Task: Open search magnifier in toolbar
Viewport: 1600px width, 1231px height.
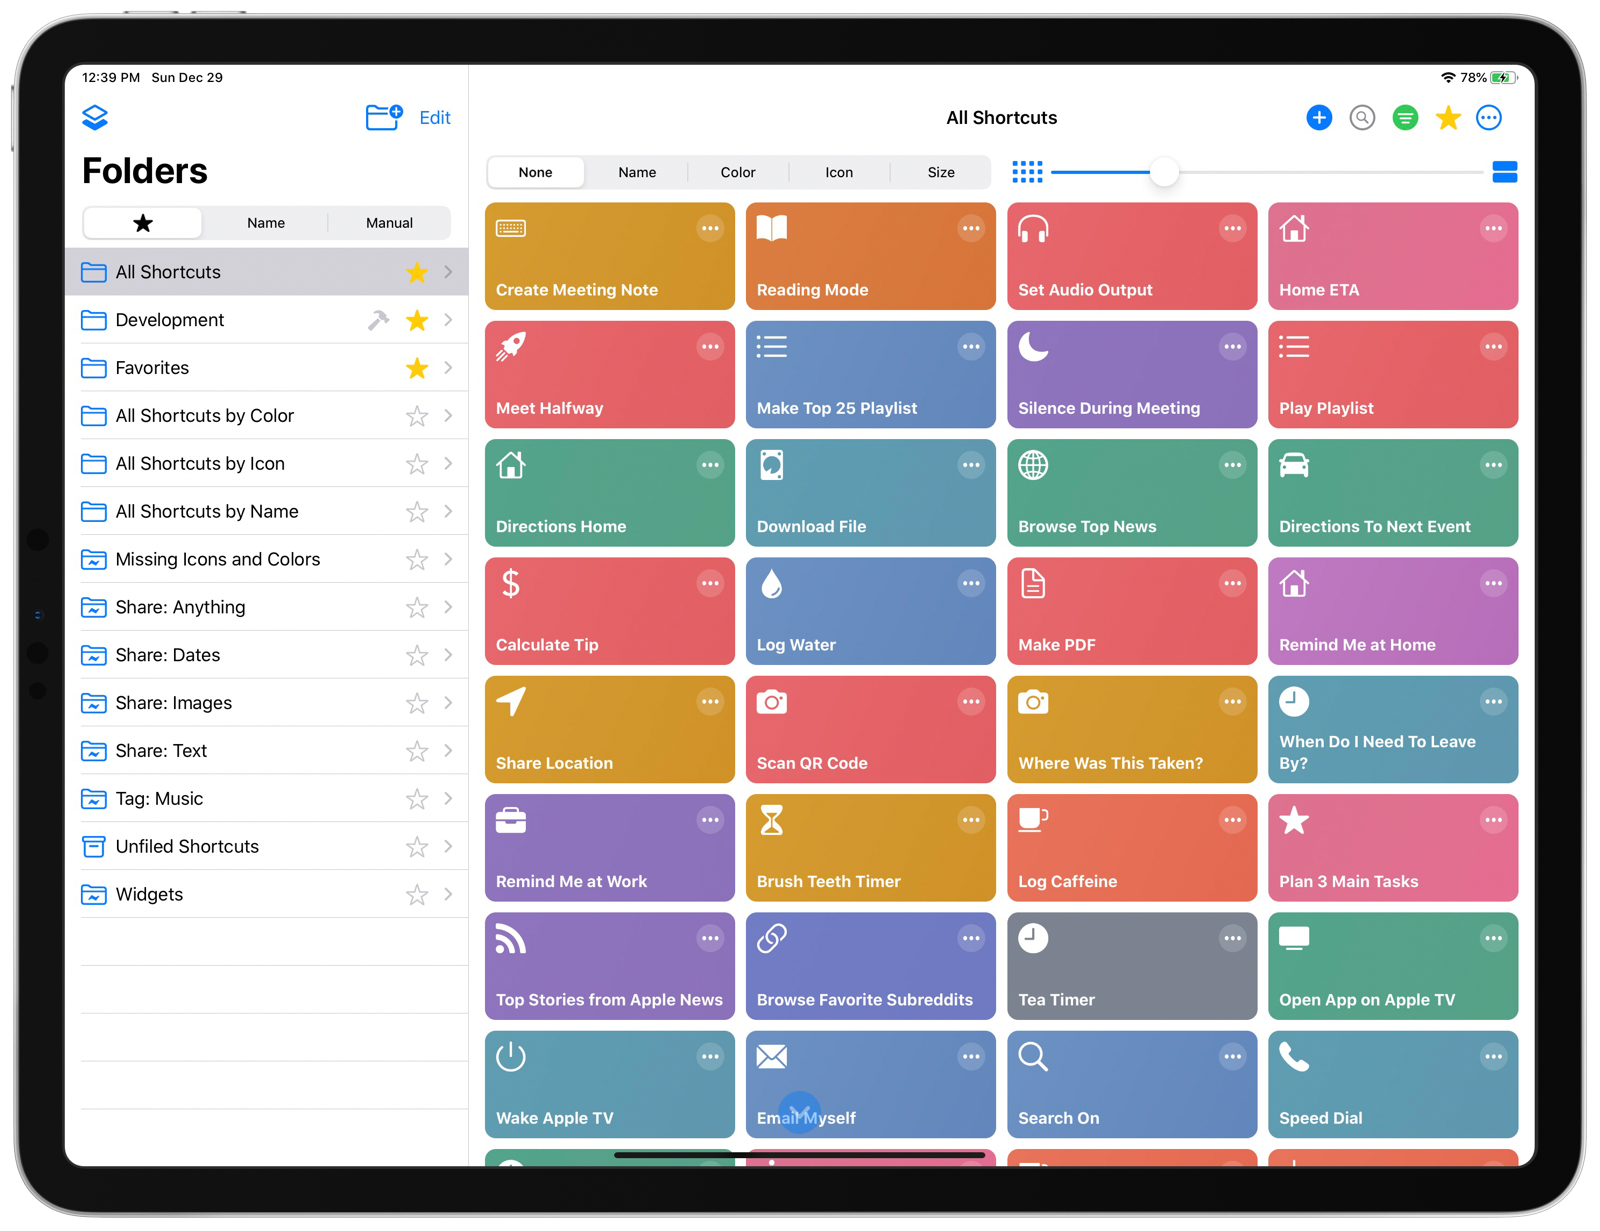Action: click(x=1362, y=118)
